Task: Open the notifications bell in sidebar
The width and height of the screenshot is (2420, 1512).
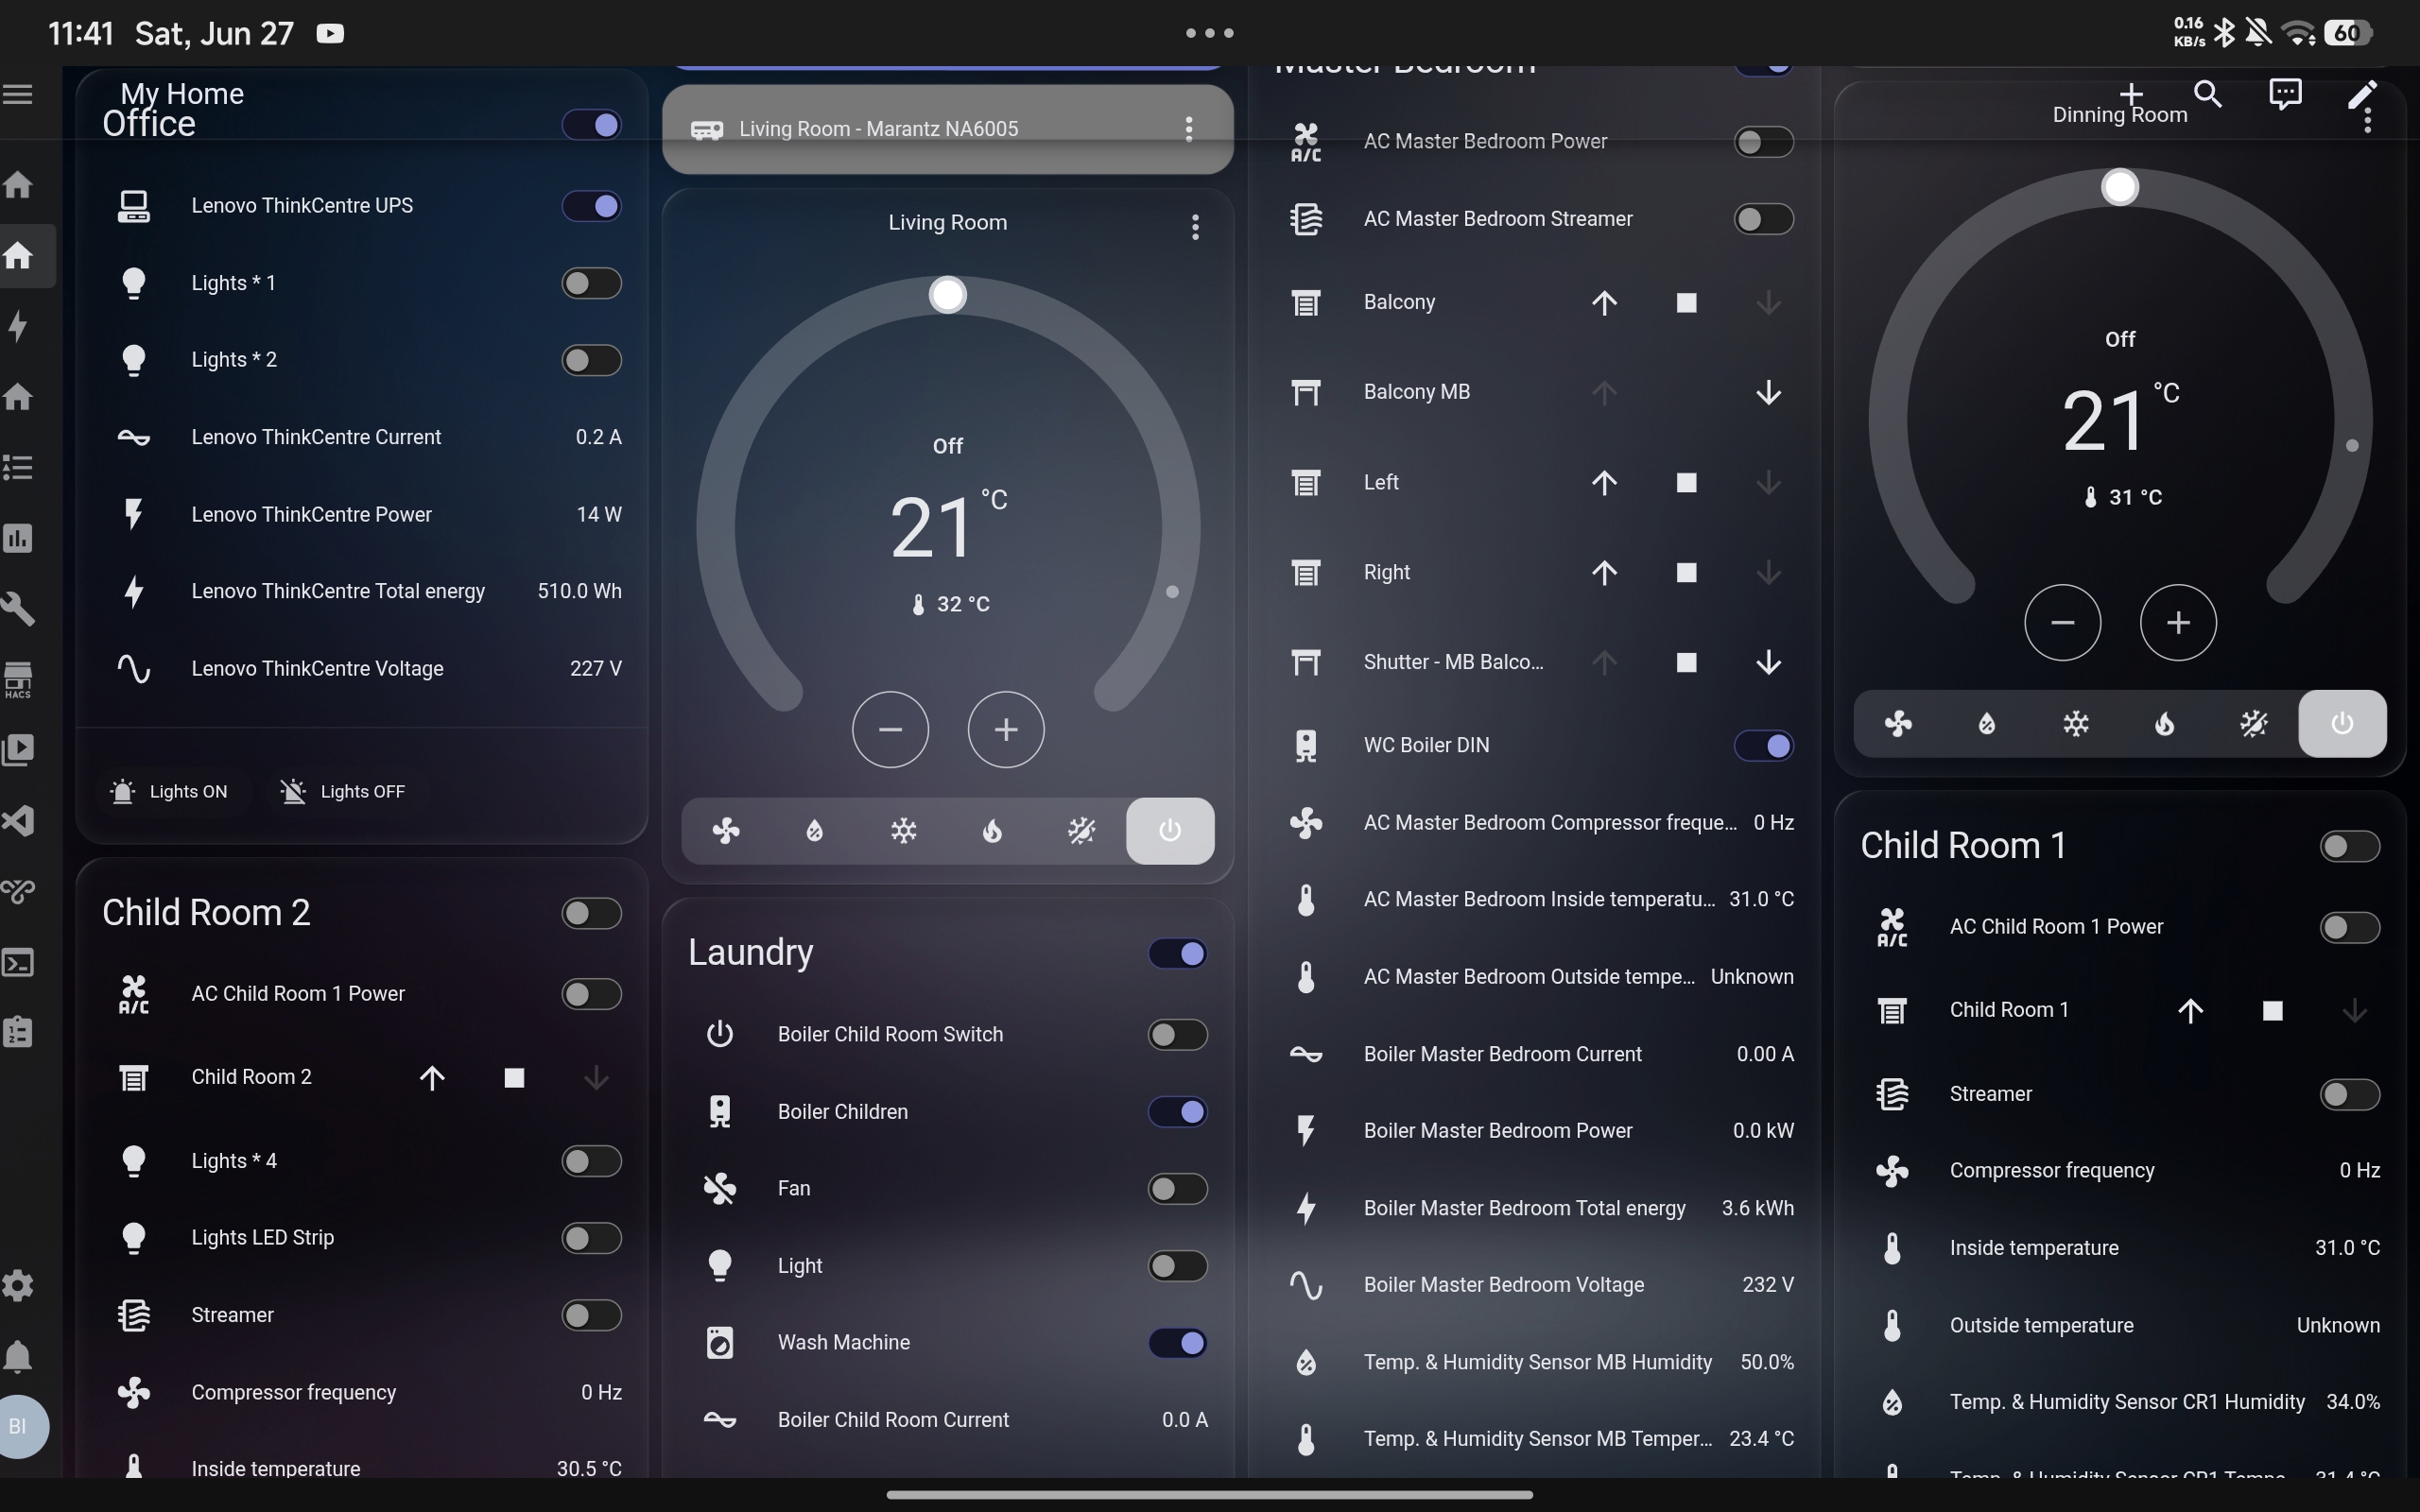Action: tap(18, 1356)
